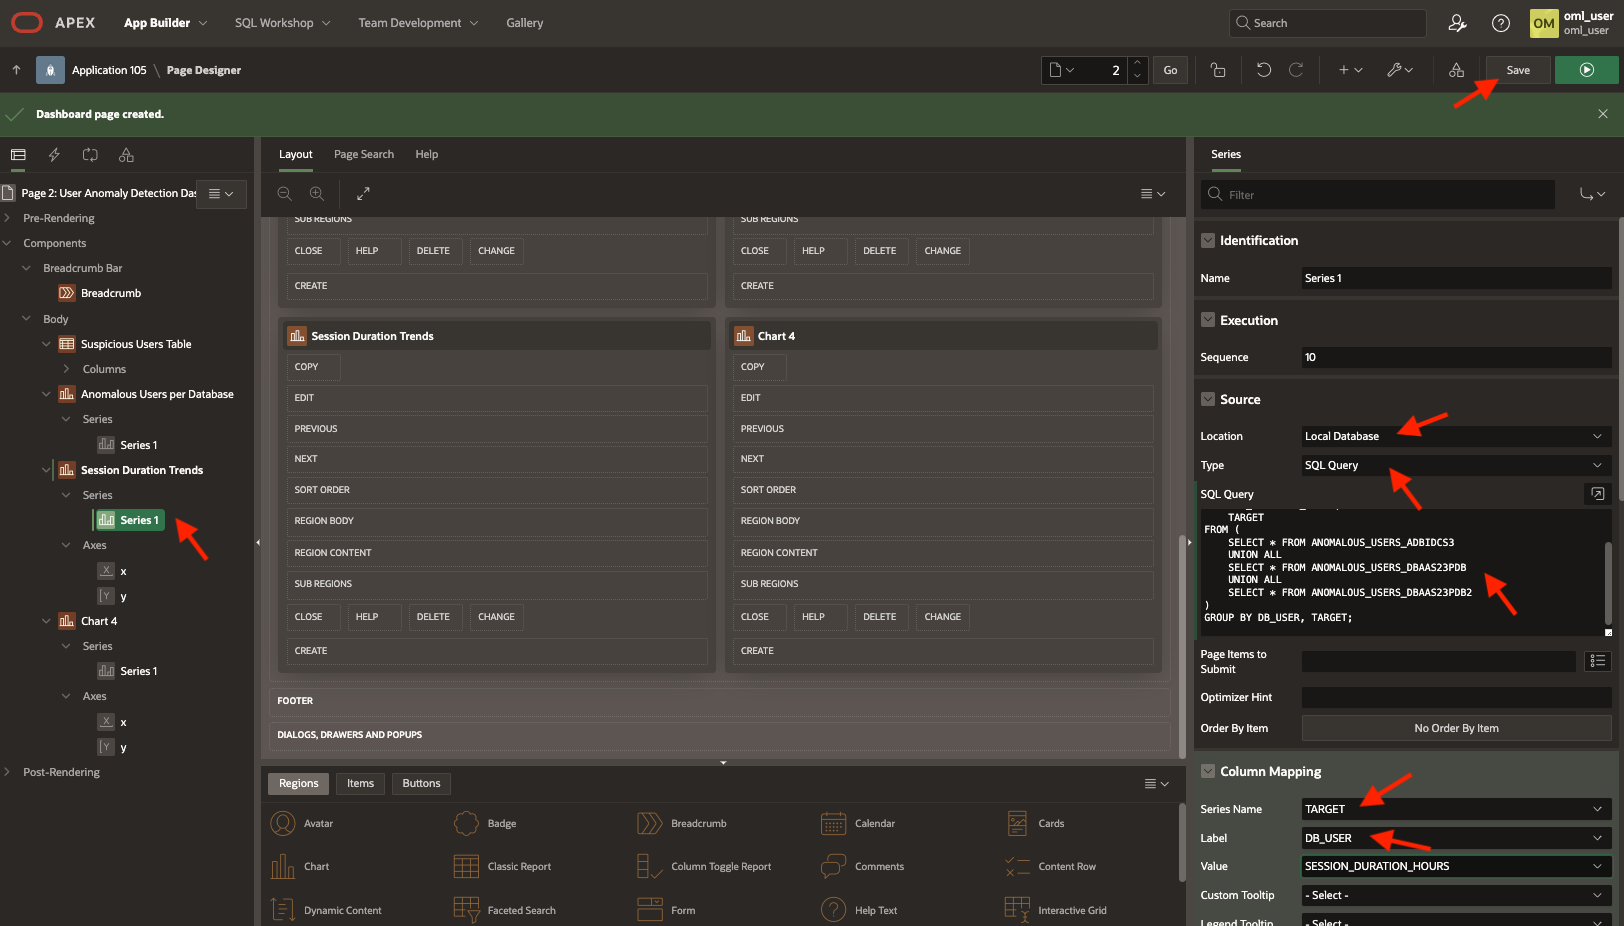
Task: Pick the Chart region from gallery
Action: [300, 867]
